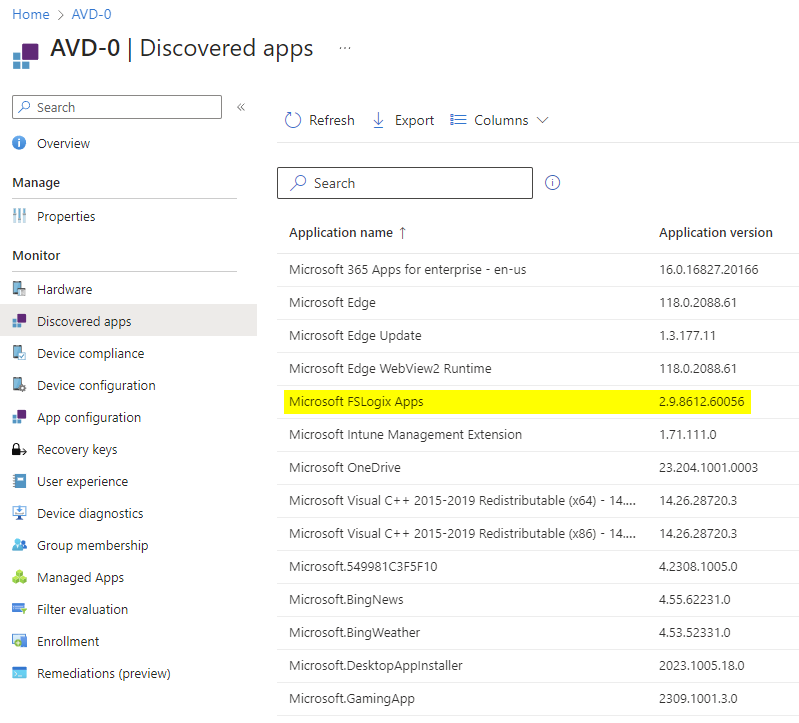799x723 pixels.
Task: Select the Microsoft Edge Update row
Action: pos(538,336)
